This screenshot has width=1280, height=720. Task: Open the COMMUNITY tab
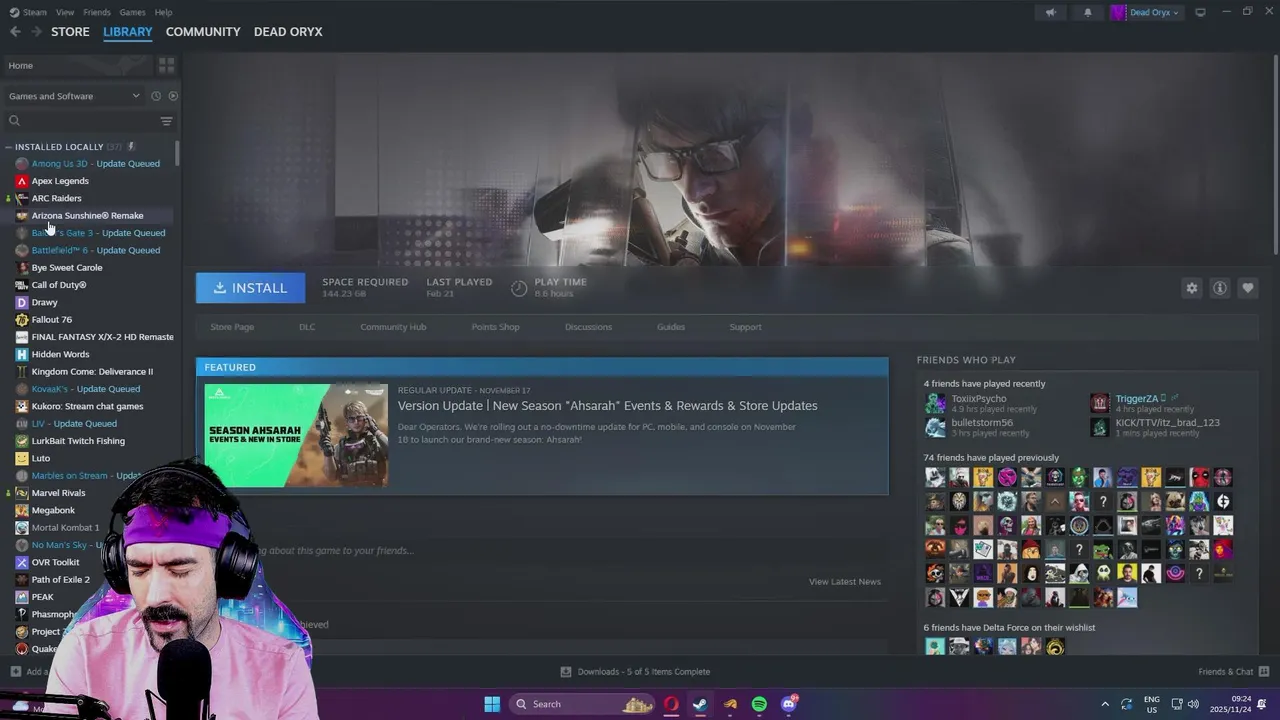(203, 32)
